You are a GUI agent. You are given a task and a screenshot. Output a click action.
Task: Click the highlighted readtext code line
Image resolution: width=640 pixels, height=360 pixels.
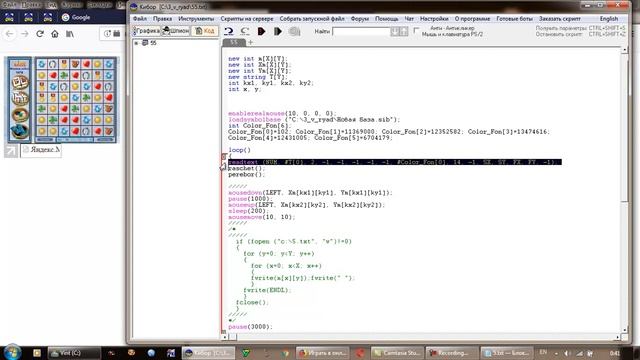click(395, 162)
